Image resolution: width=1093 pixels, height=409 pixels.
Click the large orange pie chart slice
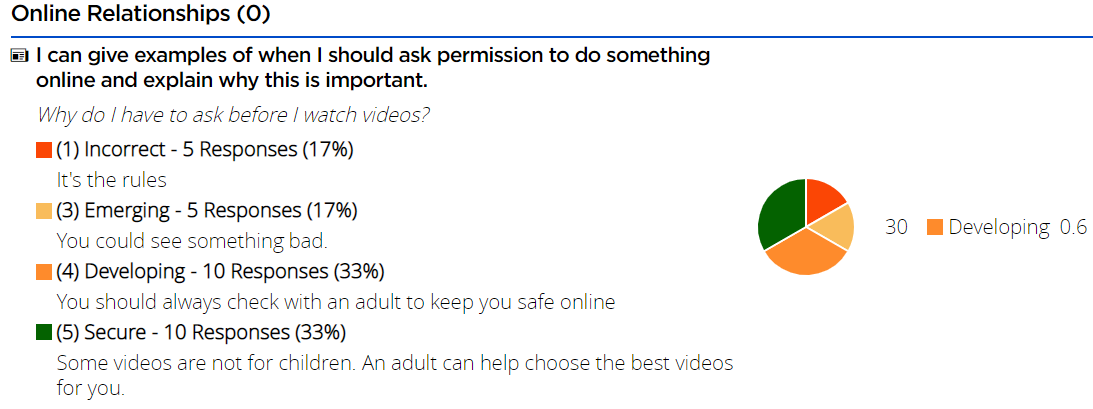click(807, 255)
